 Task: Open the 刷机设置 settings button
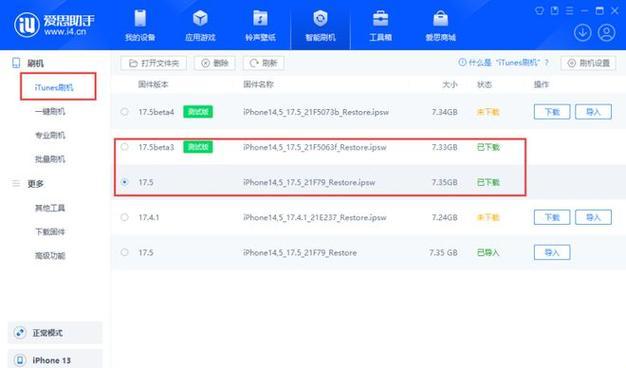point(588,63)
